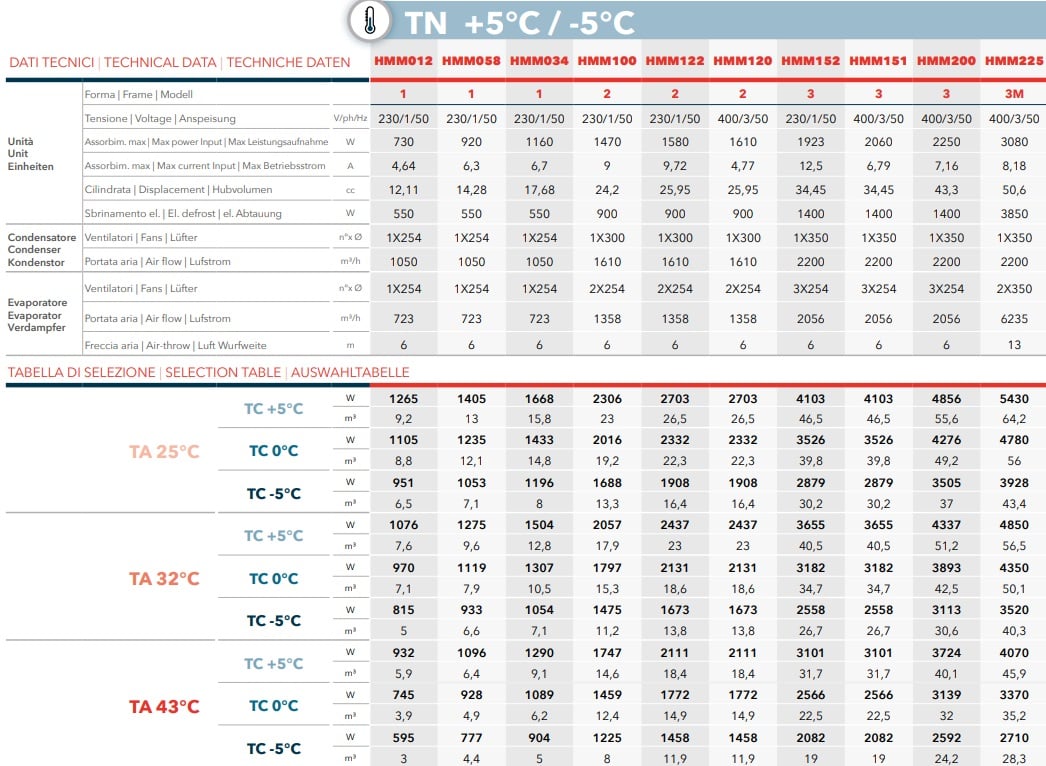The width and height of the screenshot is (1046, 766).
Task: Click the HMM034 column header
Action: point(539,61)
